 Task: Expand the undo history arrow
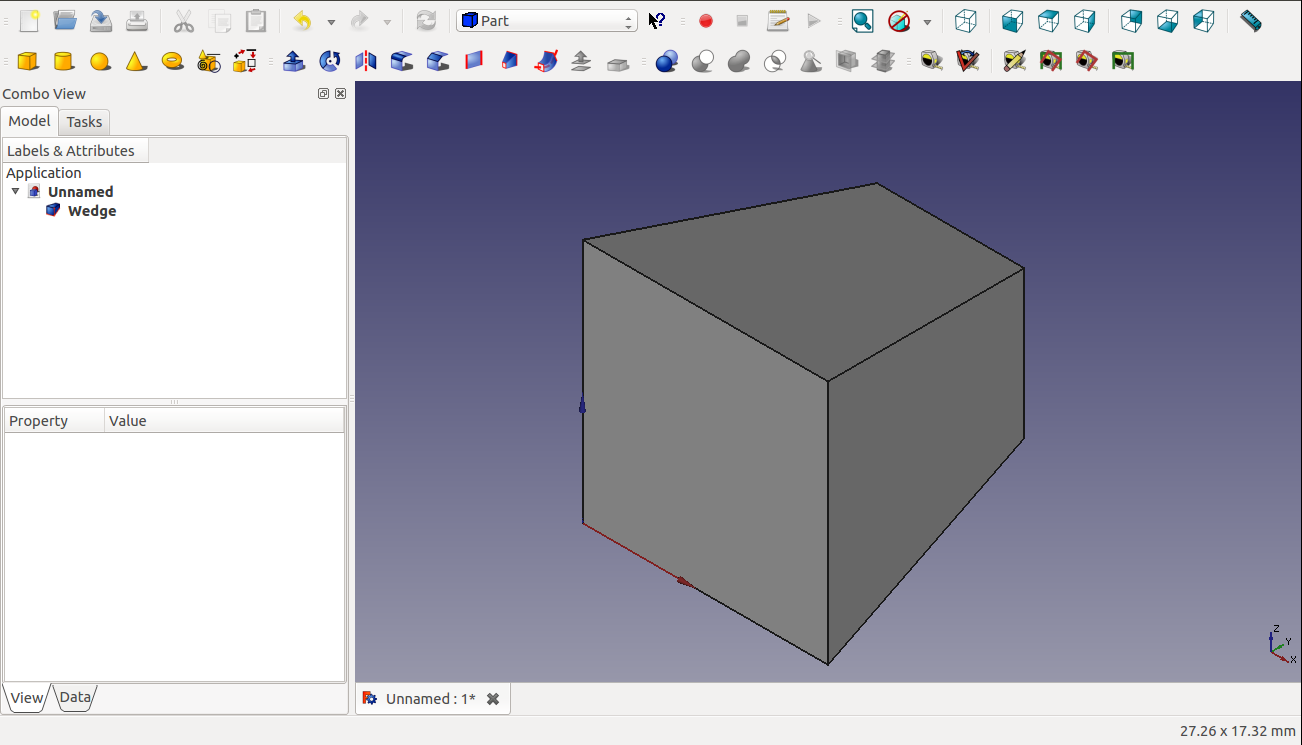click(x=331, y=22)
